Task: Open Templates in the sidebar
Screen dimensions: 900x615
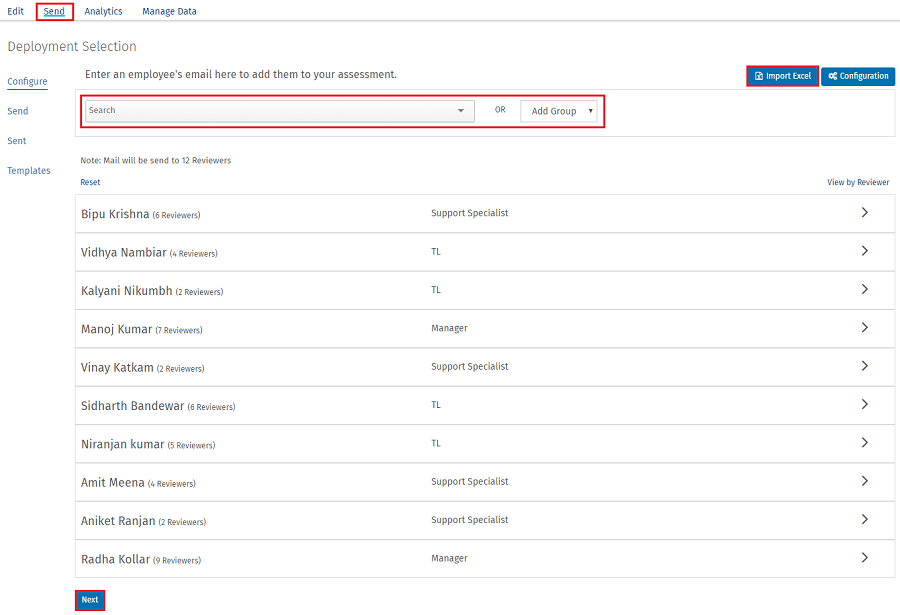Action: tap(29, 171)
